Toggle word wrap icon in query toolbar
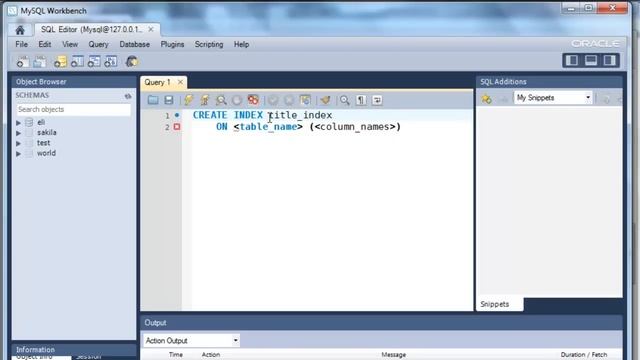This screenshot has height=360, width=640. pyautogui.click(x=377, y=100)
